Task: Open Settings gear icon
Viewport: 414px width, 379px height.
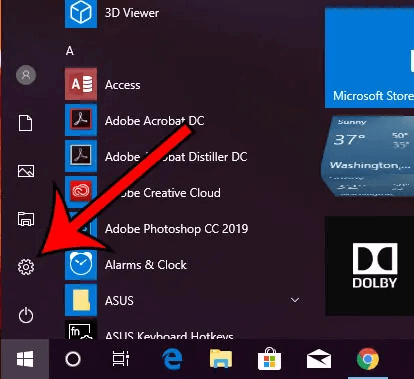Action: [26, 267]
